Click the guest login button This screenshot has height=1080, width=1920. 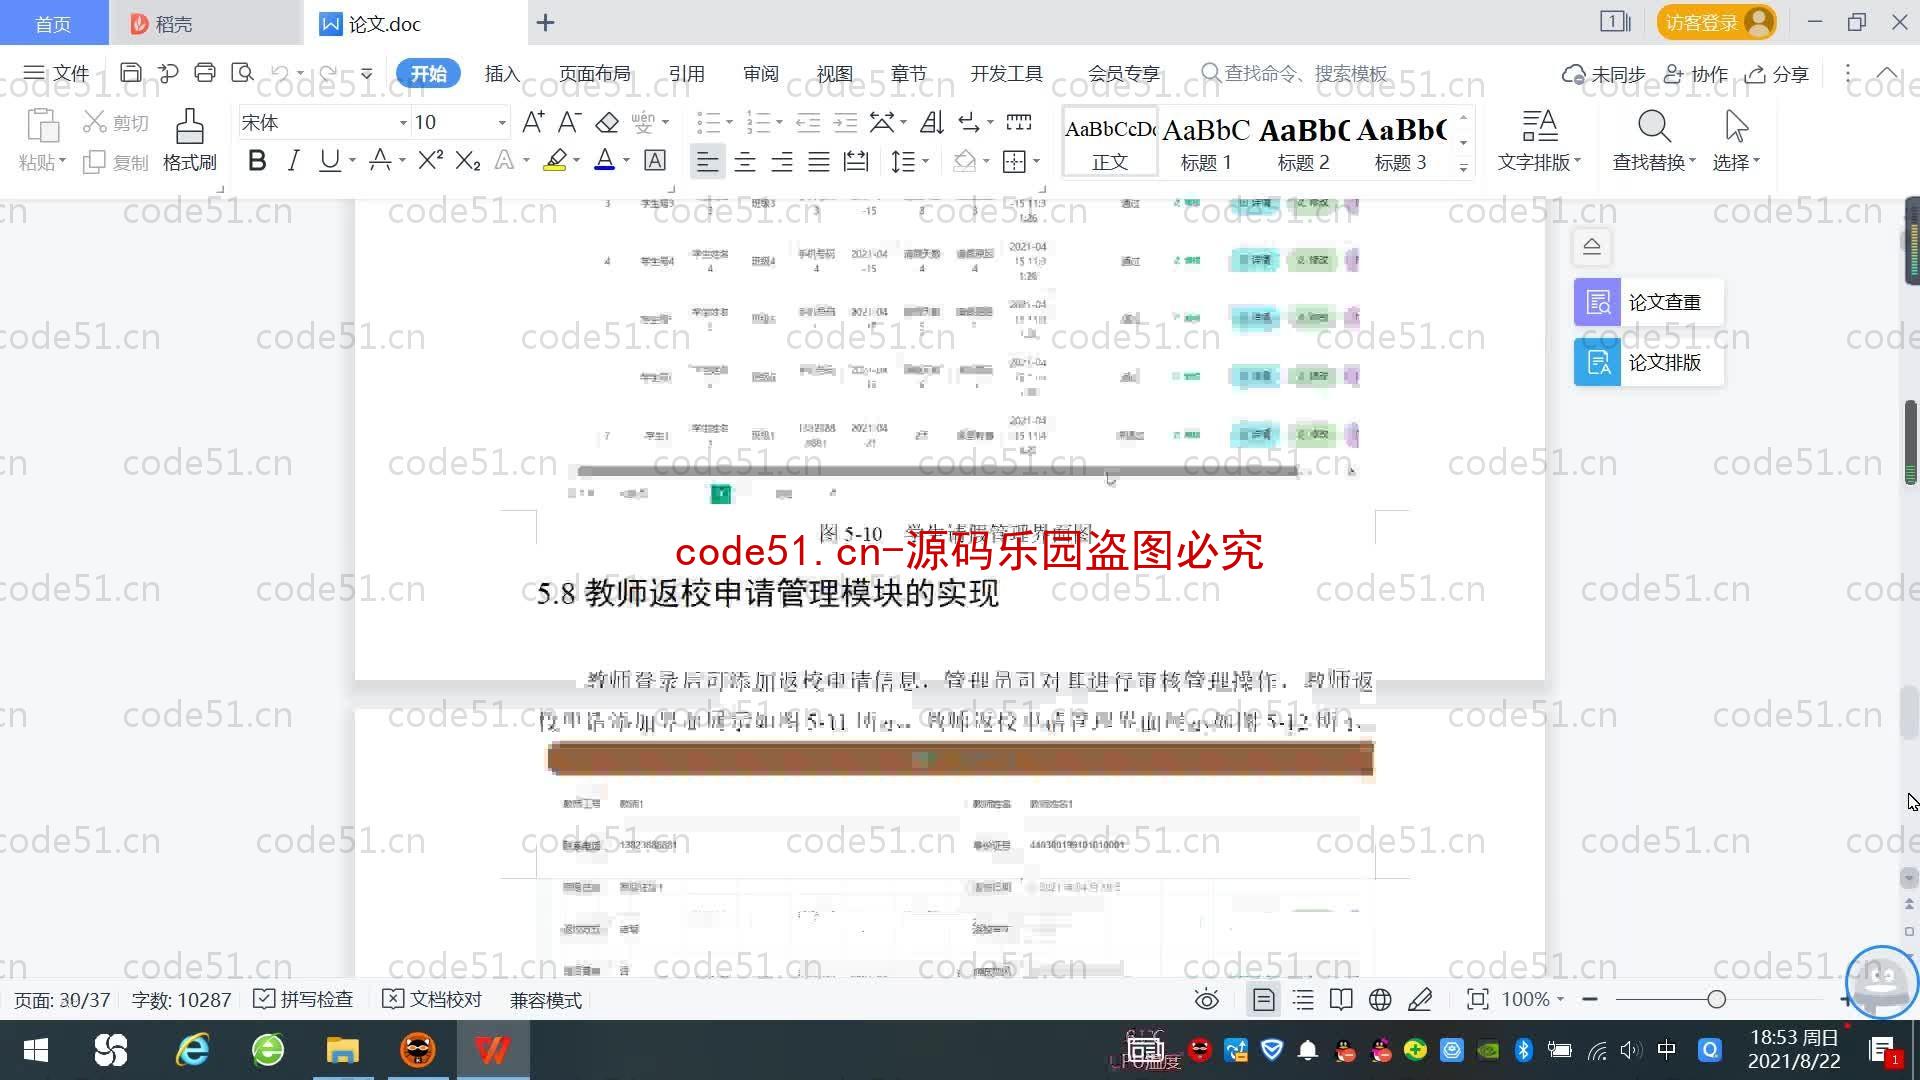(1716, 22)
